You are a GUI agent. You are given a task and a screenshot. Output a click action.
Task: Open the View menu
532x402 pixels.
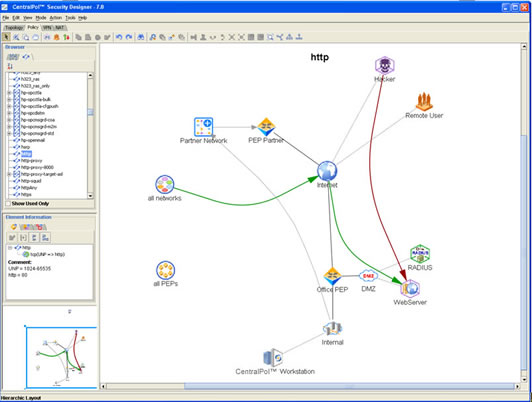point(28,18)
